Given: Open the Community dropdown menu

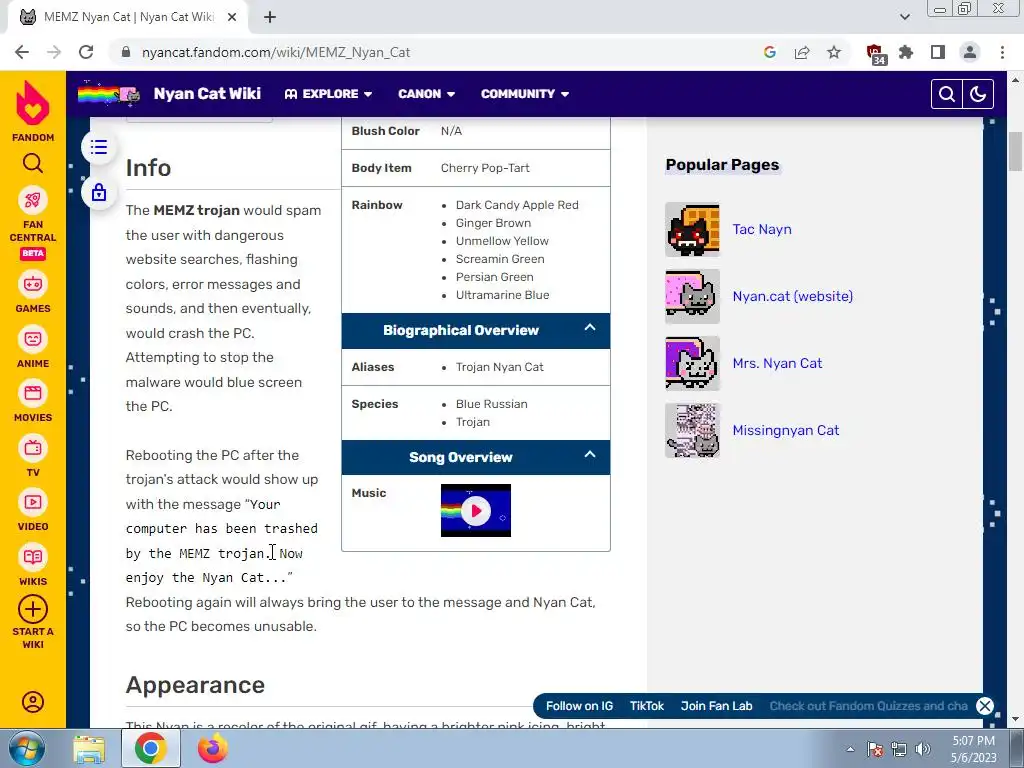Looking at the screenshot, I should click(525, 94).
